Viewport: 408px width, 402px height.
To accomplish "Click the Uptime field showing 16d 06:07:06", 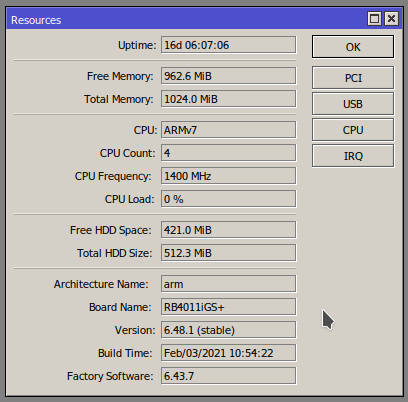I will 229,45.
